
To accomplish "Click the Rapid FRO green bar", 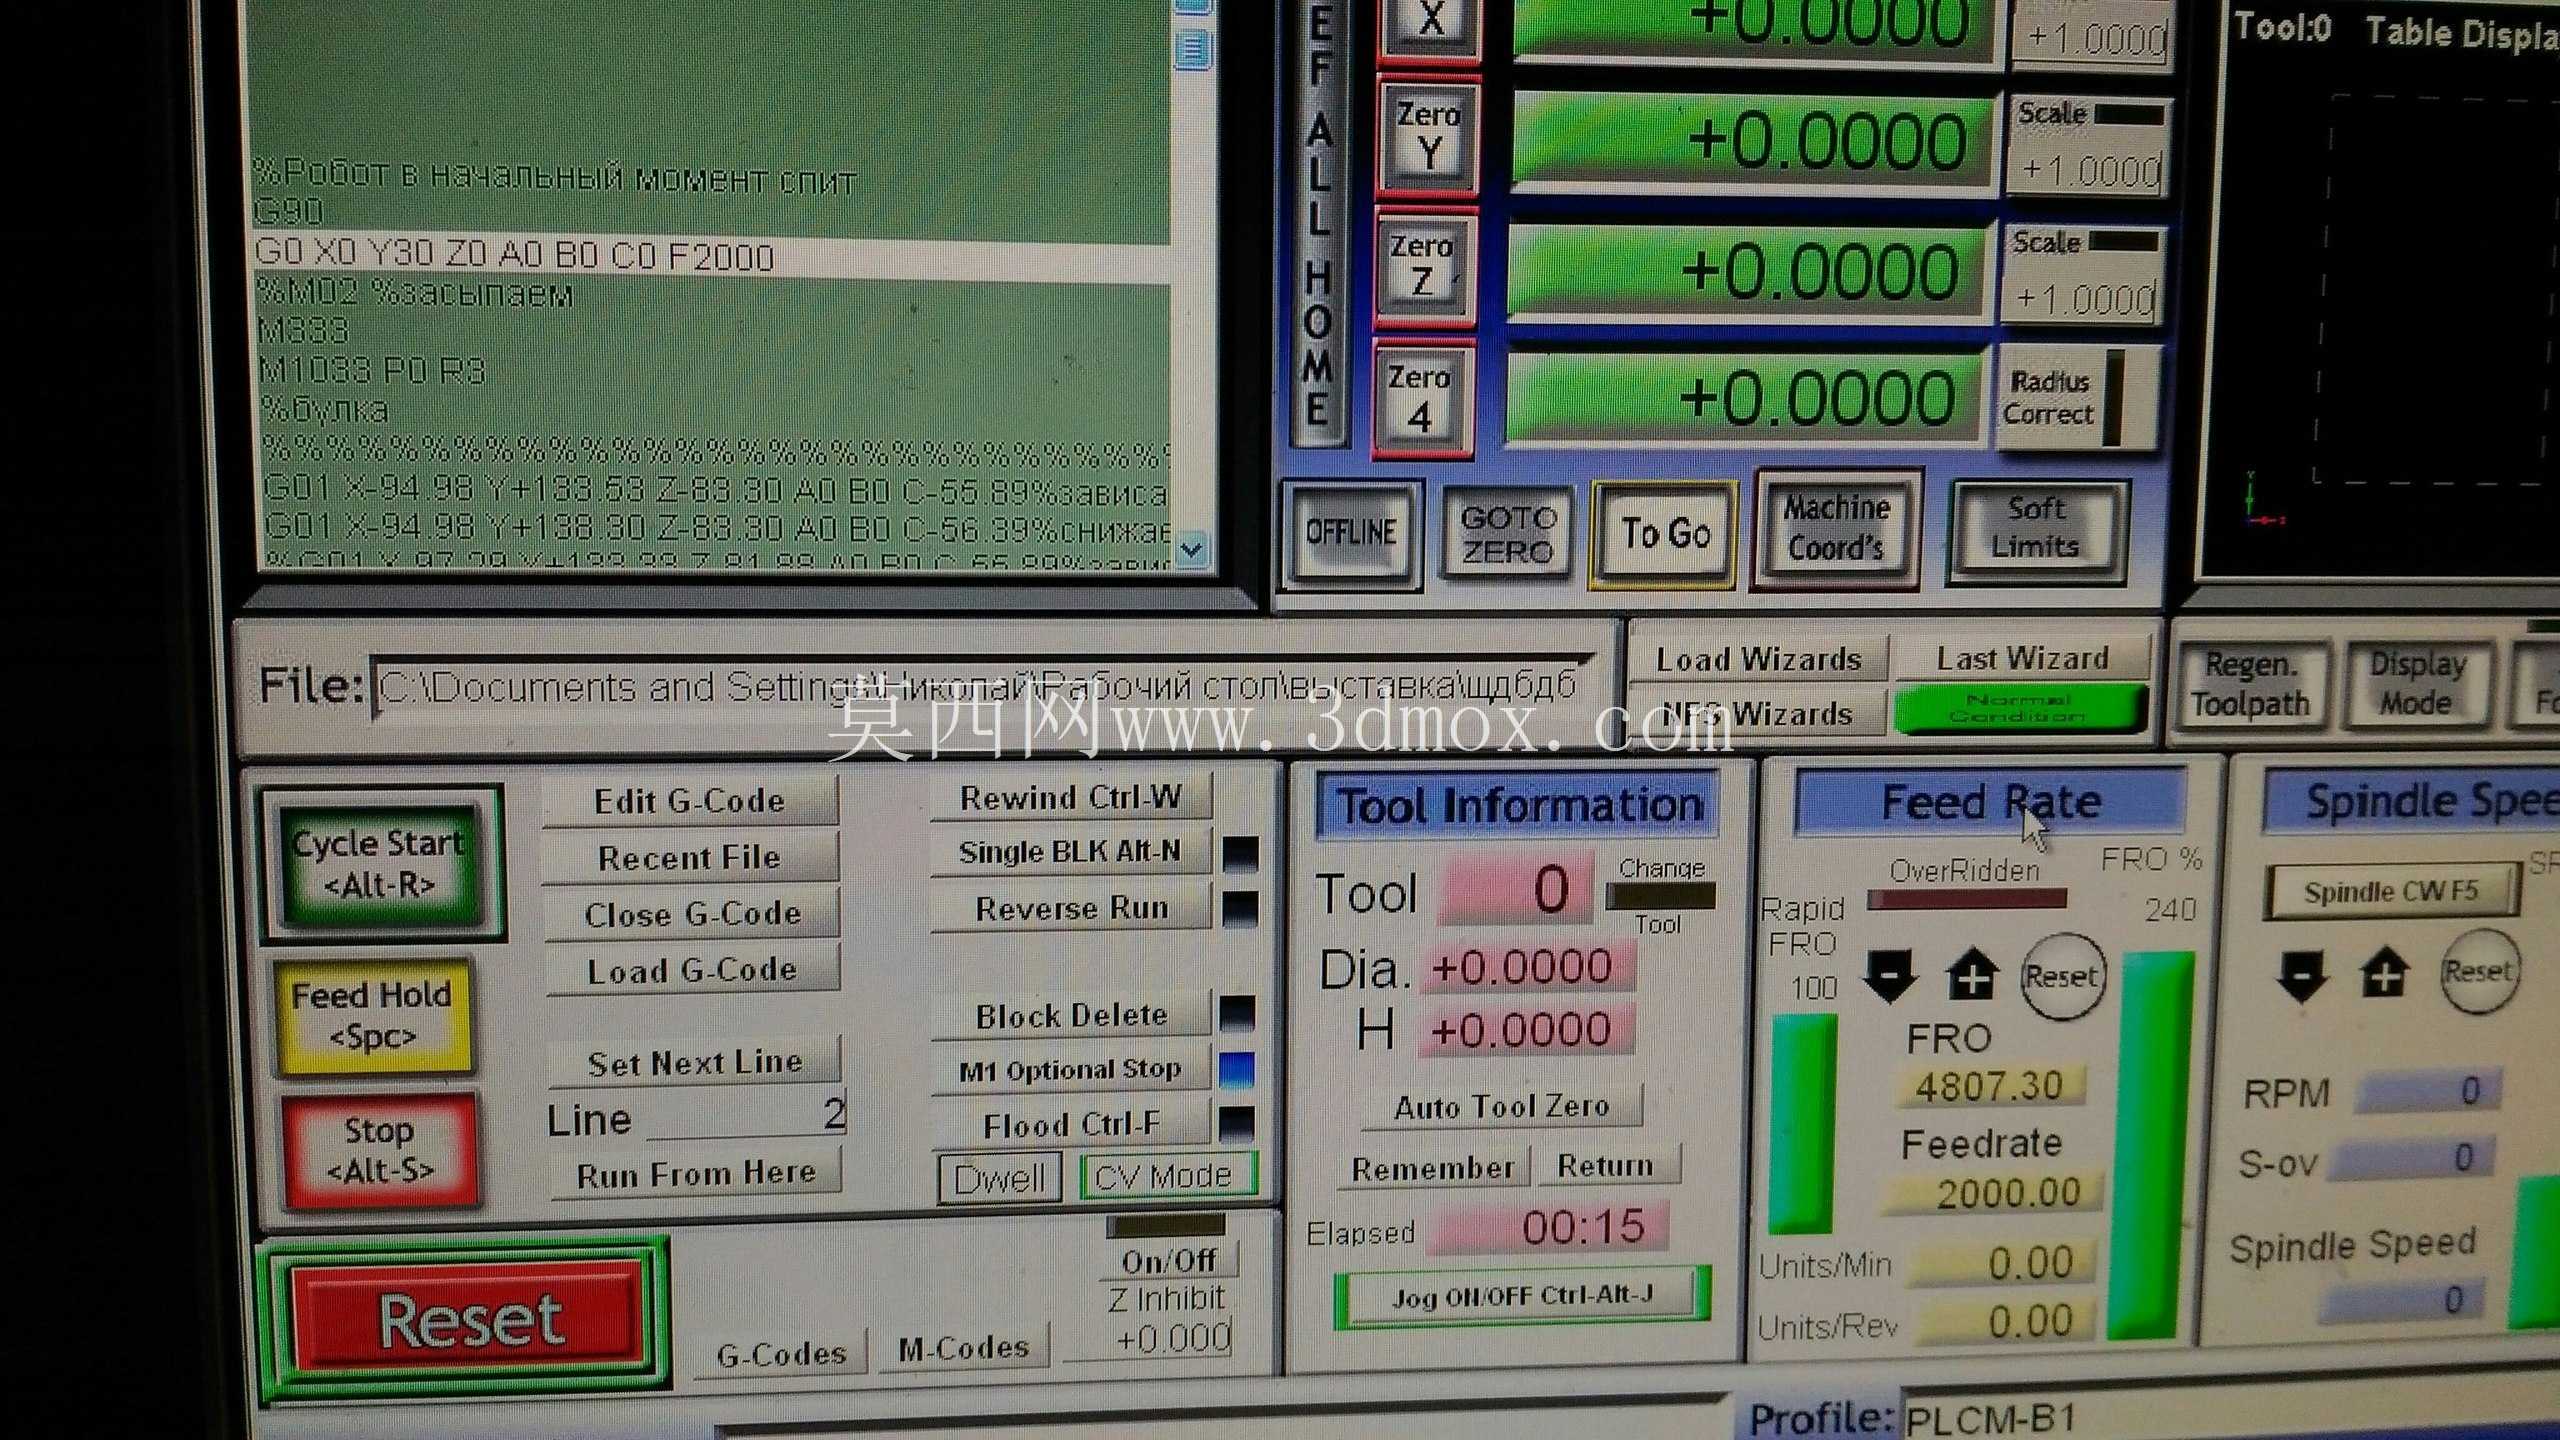I will click(x=1802, y=1125).
